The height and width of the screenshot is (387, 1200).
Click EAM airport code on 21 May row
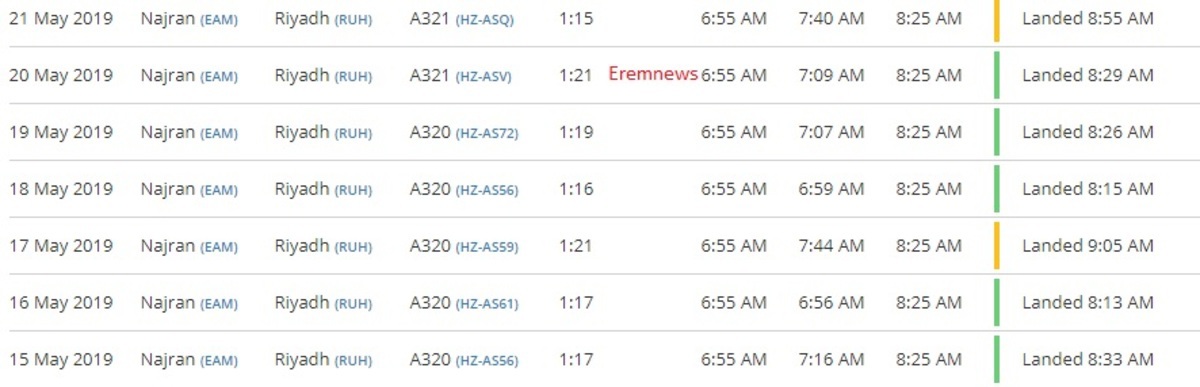[x=219, y=20]
